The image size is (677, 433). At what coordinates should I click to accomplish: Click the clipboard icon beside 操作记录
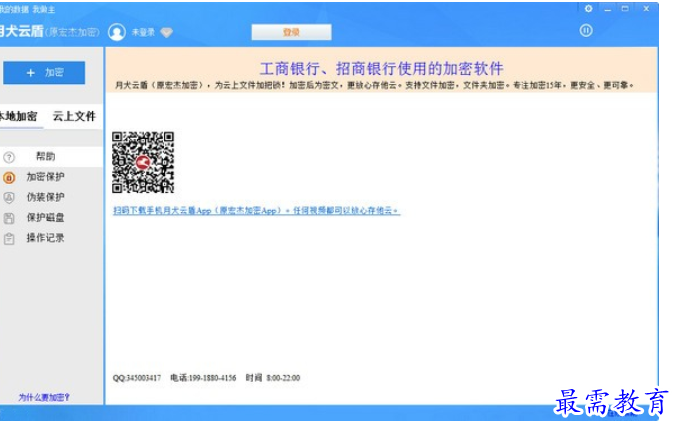9,238
